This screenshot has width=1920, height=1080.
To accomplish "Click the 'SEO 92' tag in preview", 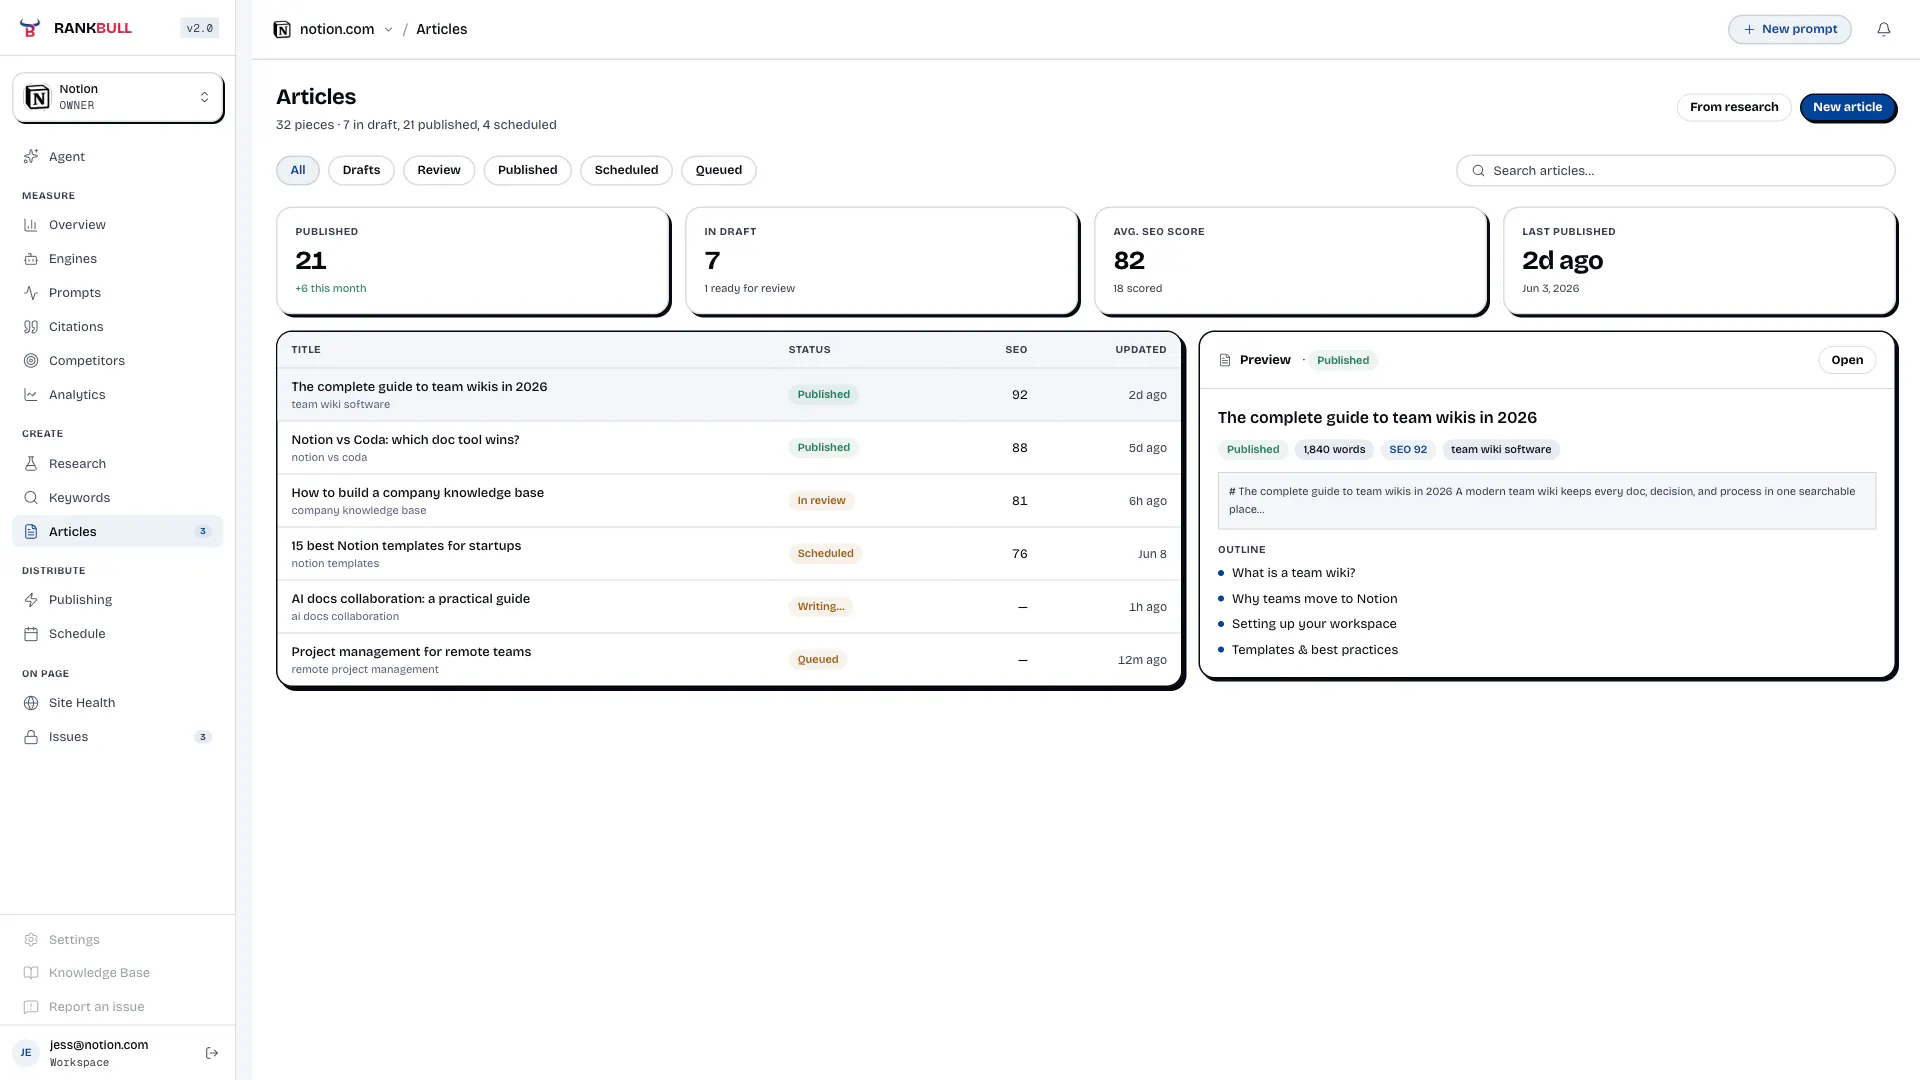I will click(1408, 450).
